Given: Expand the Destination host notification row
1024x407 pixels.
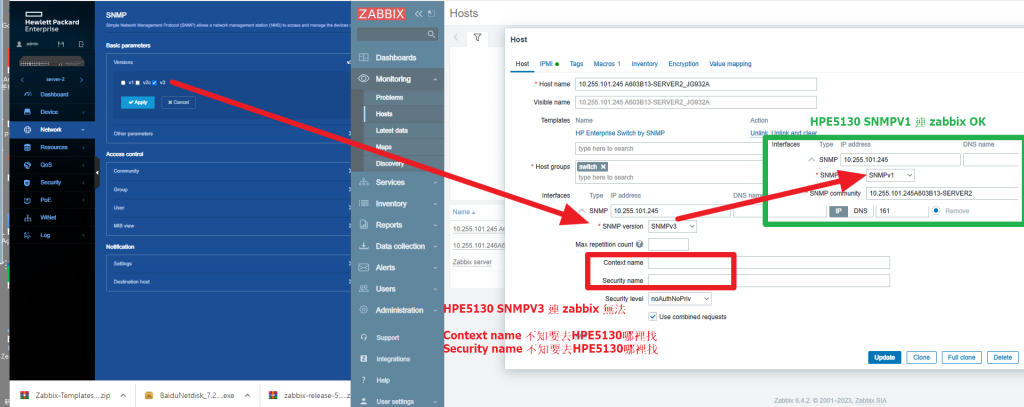Looking at the screenshot, I should coord(228,282).
